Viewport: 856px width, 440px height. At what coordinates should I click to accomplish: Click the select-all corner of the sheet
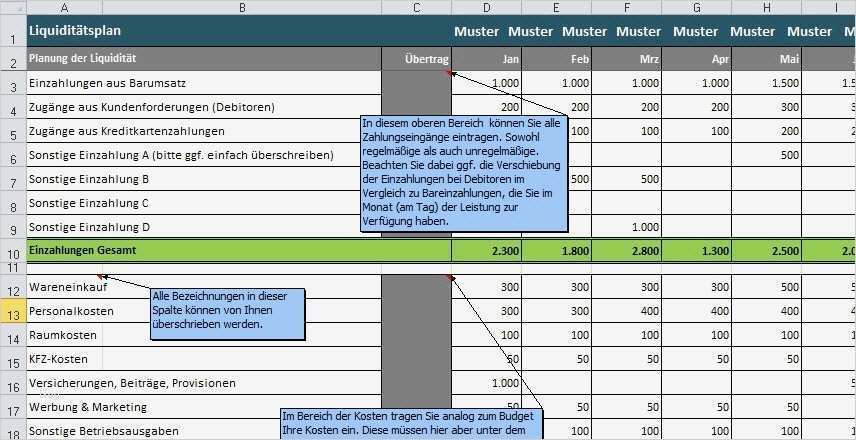coord(13,7)
